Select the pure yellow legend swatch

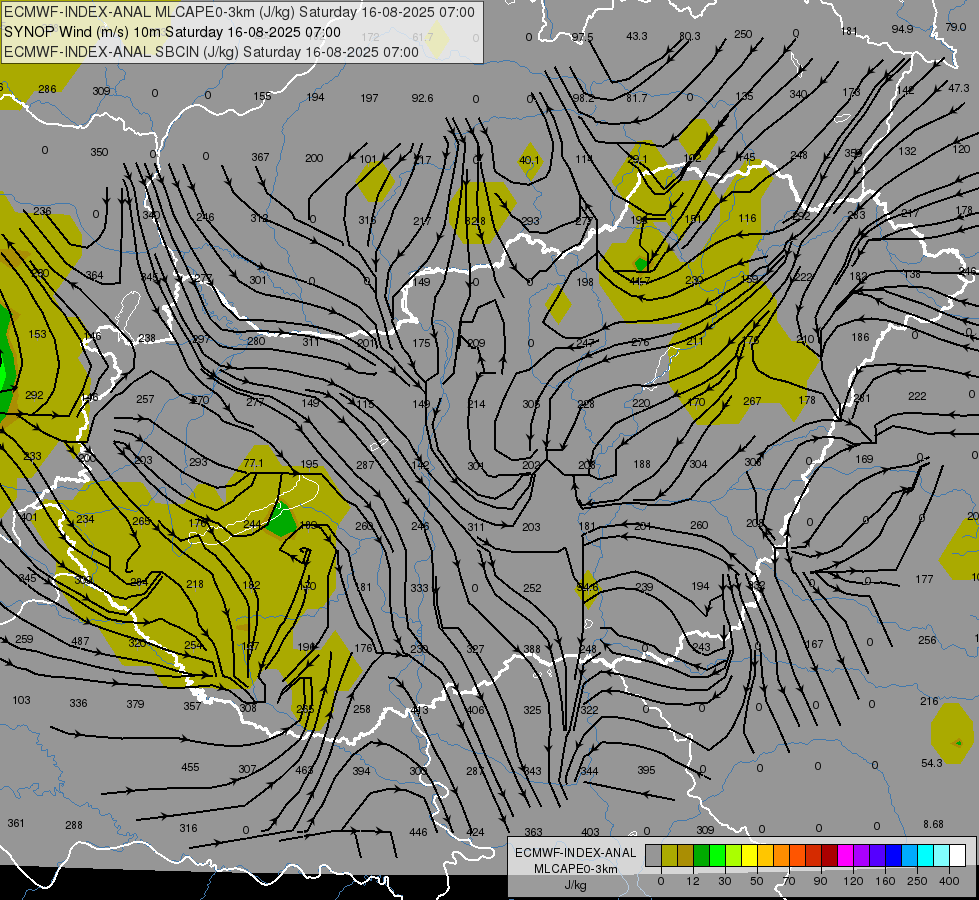pos(750,855)
